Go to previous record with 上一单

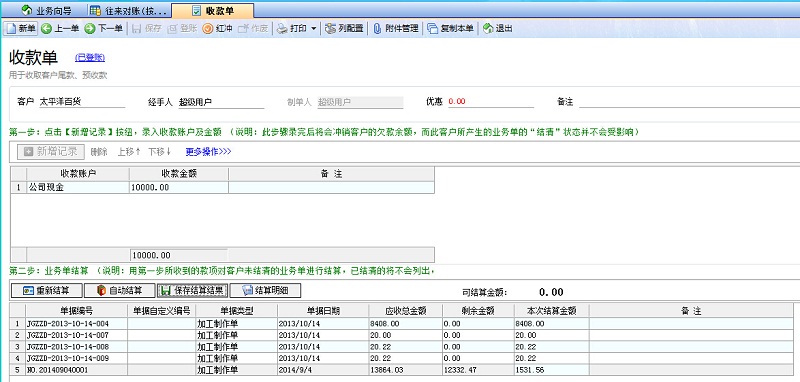point(60,29)
